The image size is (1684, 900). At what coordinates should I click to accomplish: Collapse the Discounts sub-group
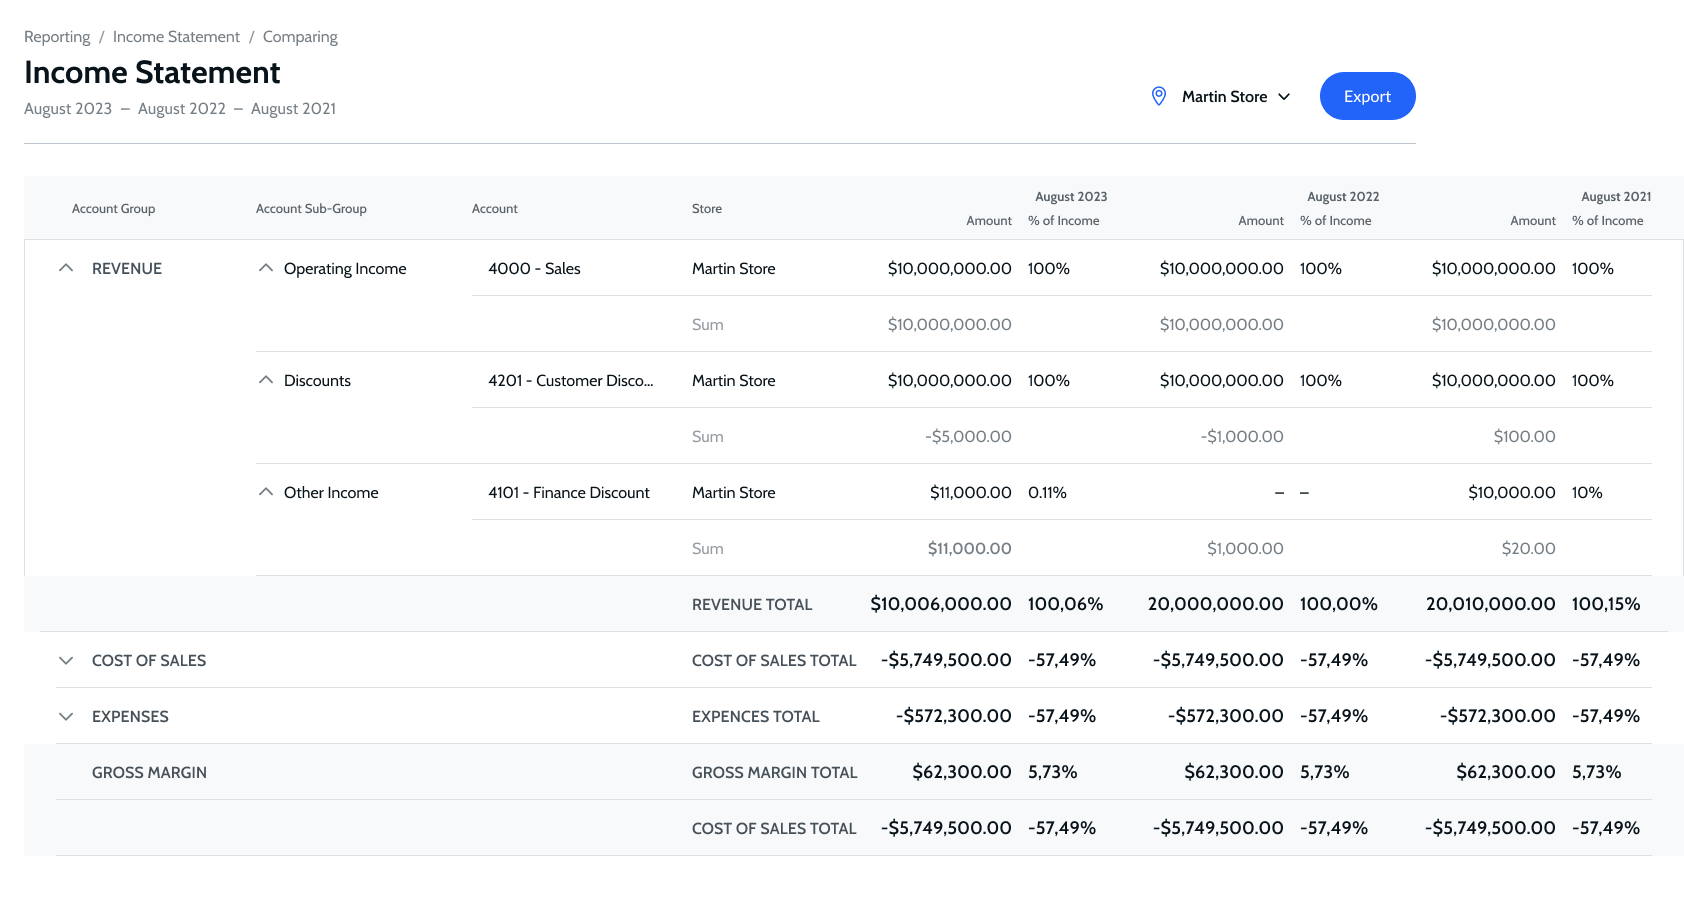click(266, 380)
